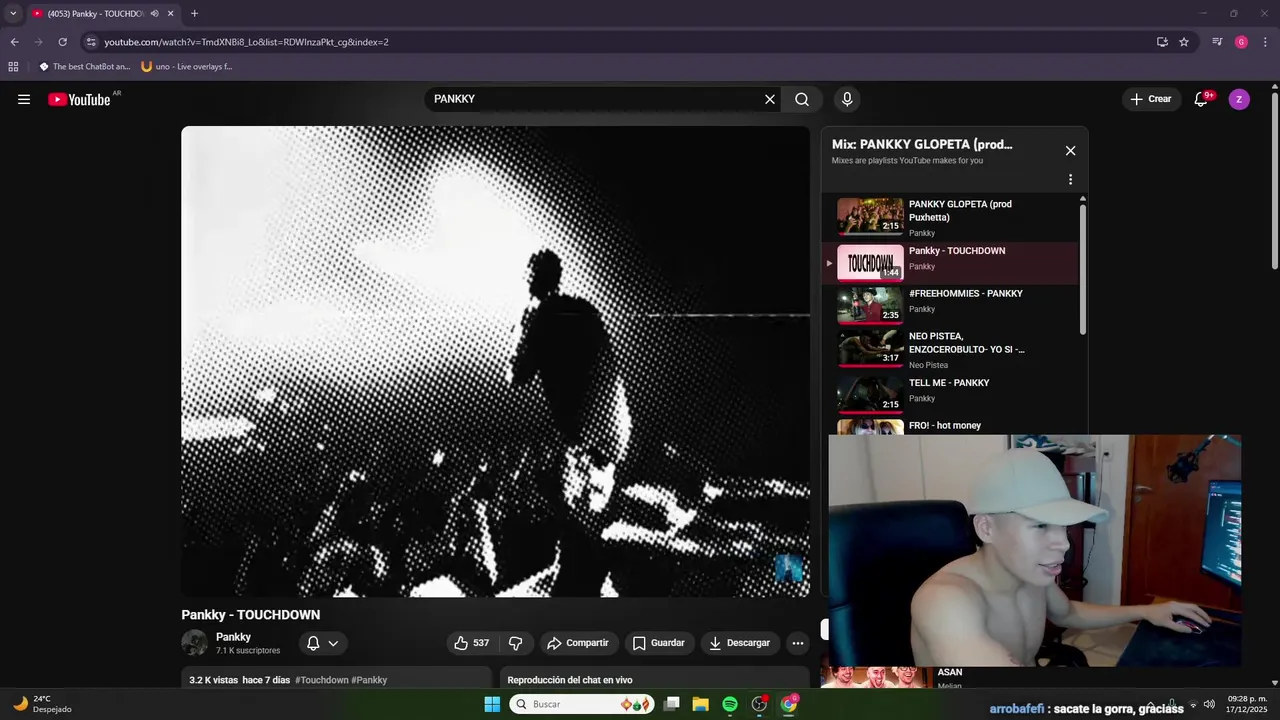Image resolution: width=1280 pixels, height=720 pixels.
Task: Open YouTube notifications bell
Action: (x=1201, y=99)
